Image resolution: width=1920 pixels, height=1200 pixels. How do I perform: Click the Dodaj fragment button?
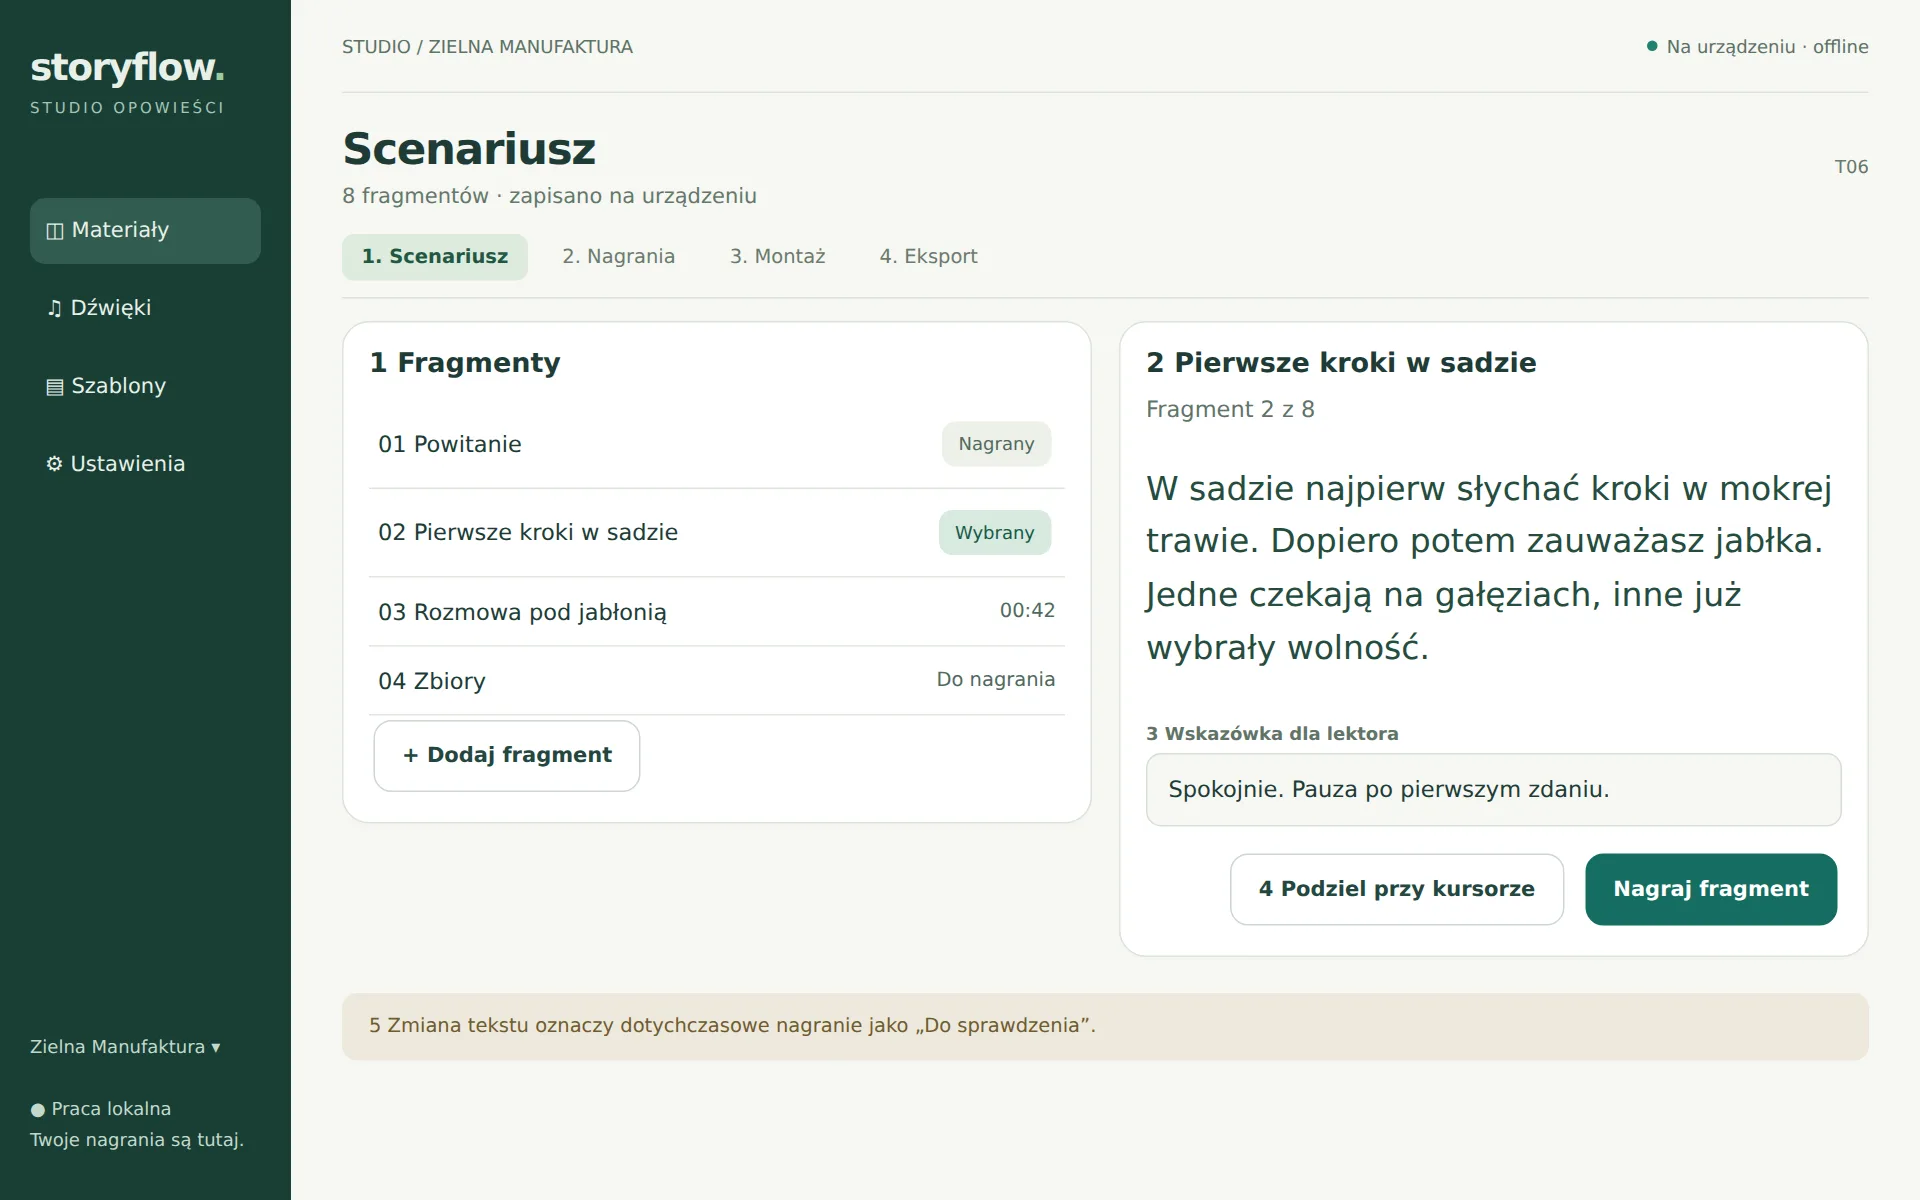[x=507, y=756]
